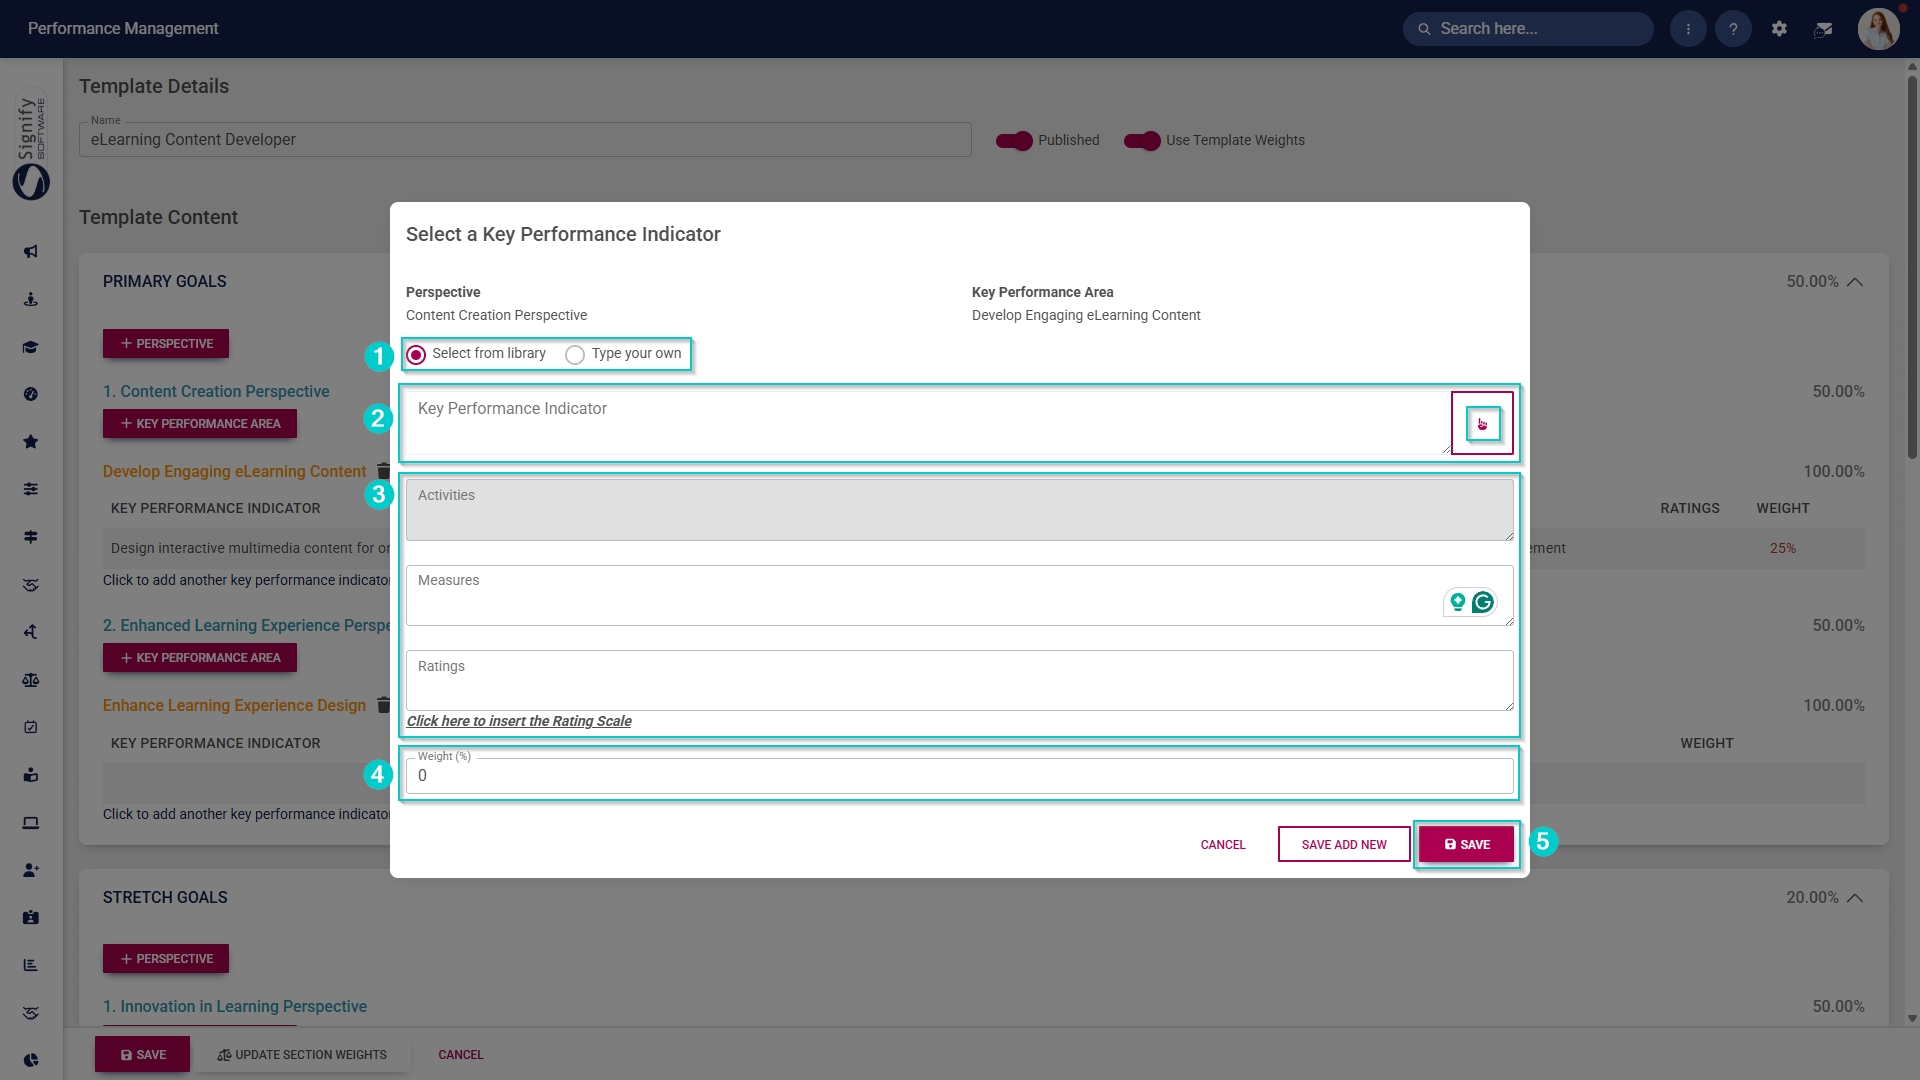Collapse the Stretch Goals section chevron
Screen dimensions: 1920x1080
[x=1855, y=898]
